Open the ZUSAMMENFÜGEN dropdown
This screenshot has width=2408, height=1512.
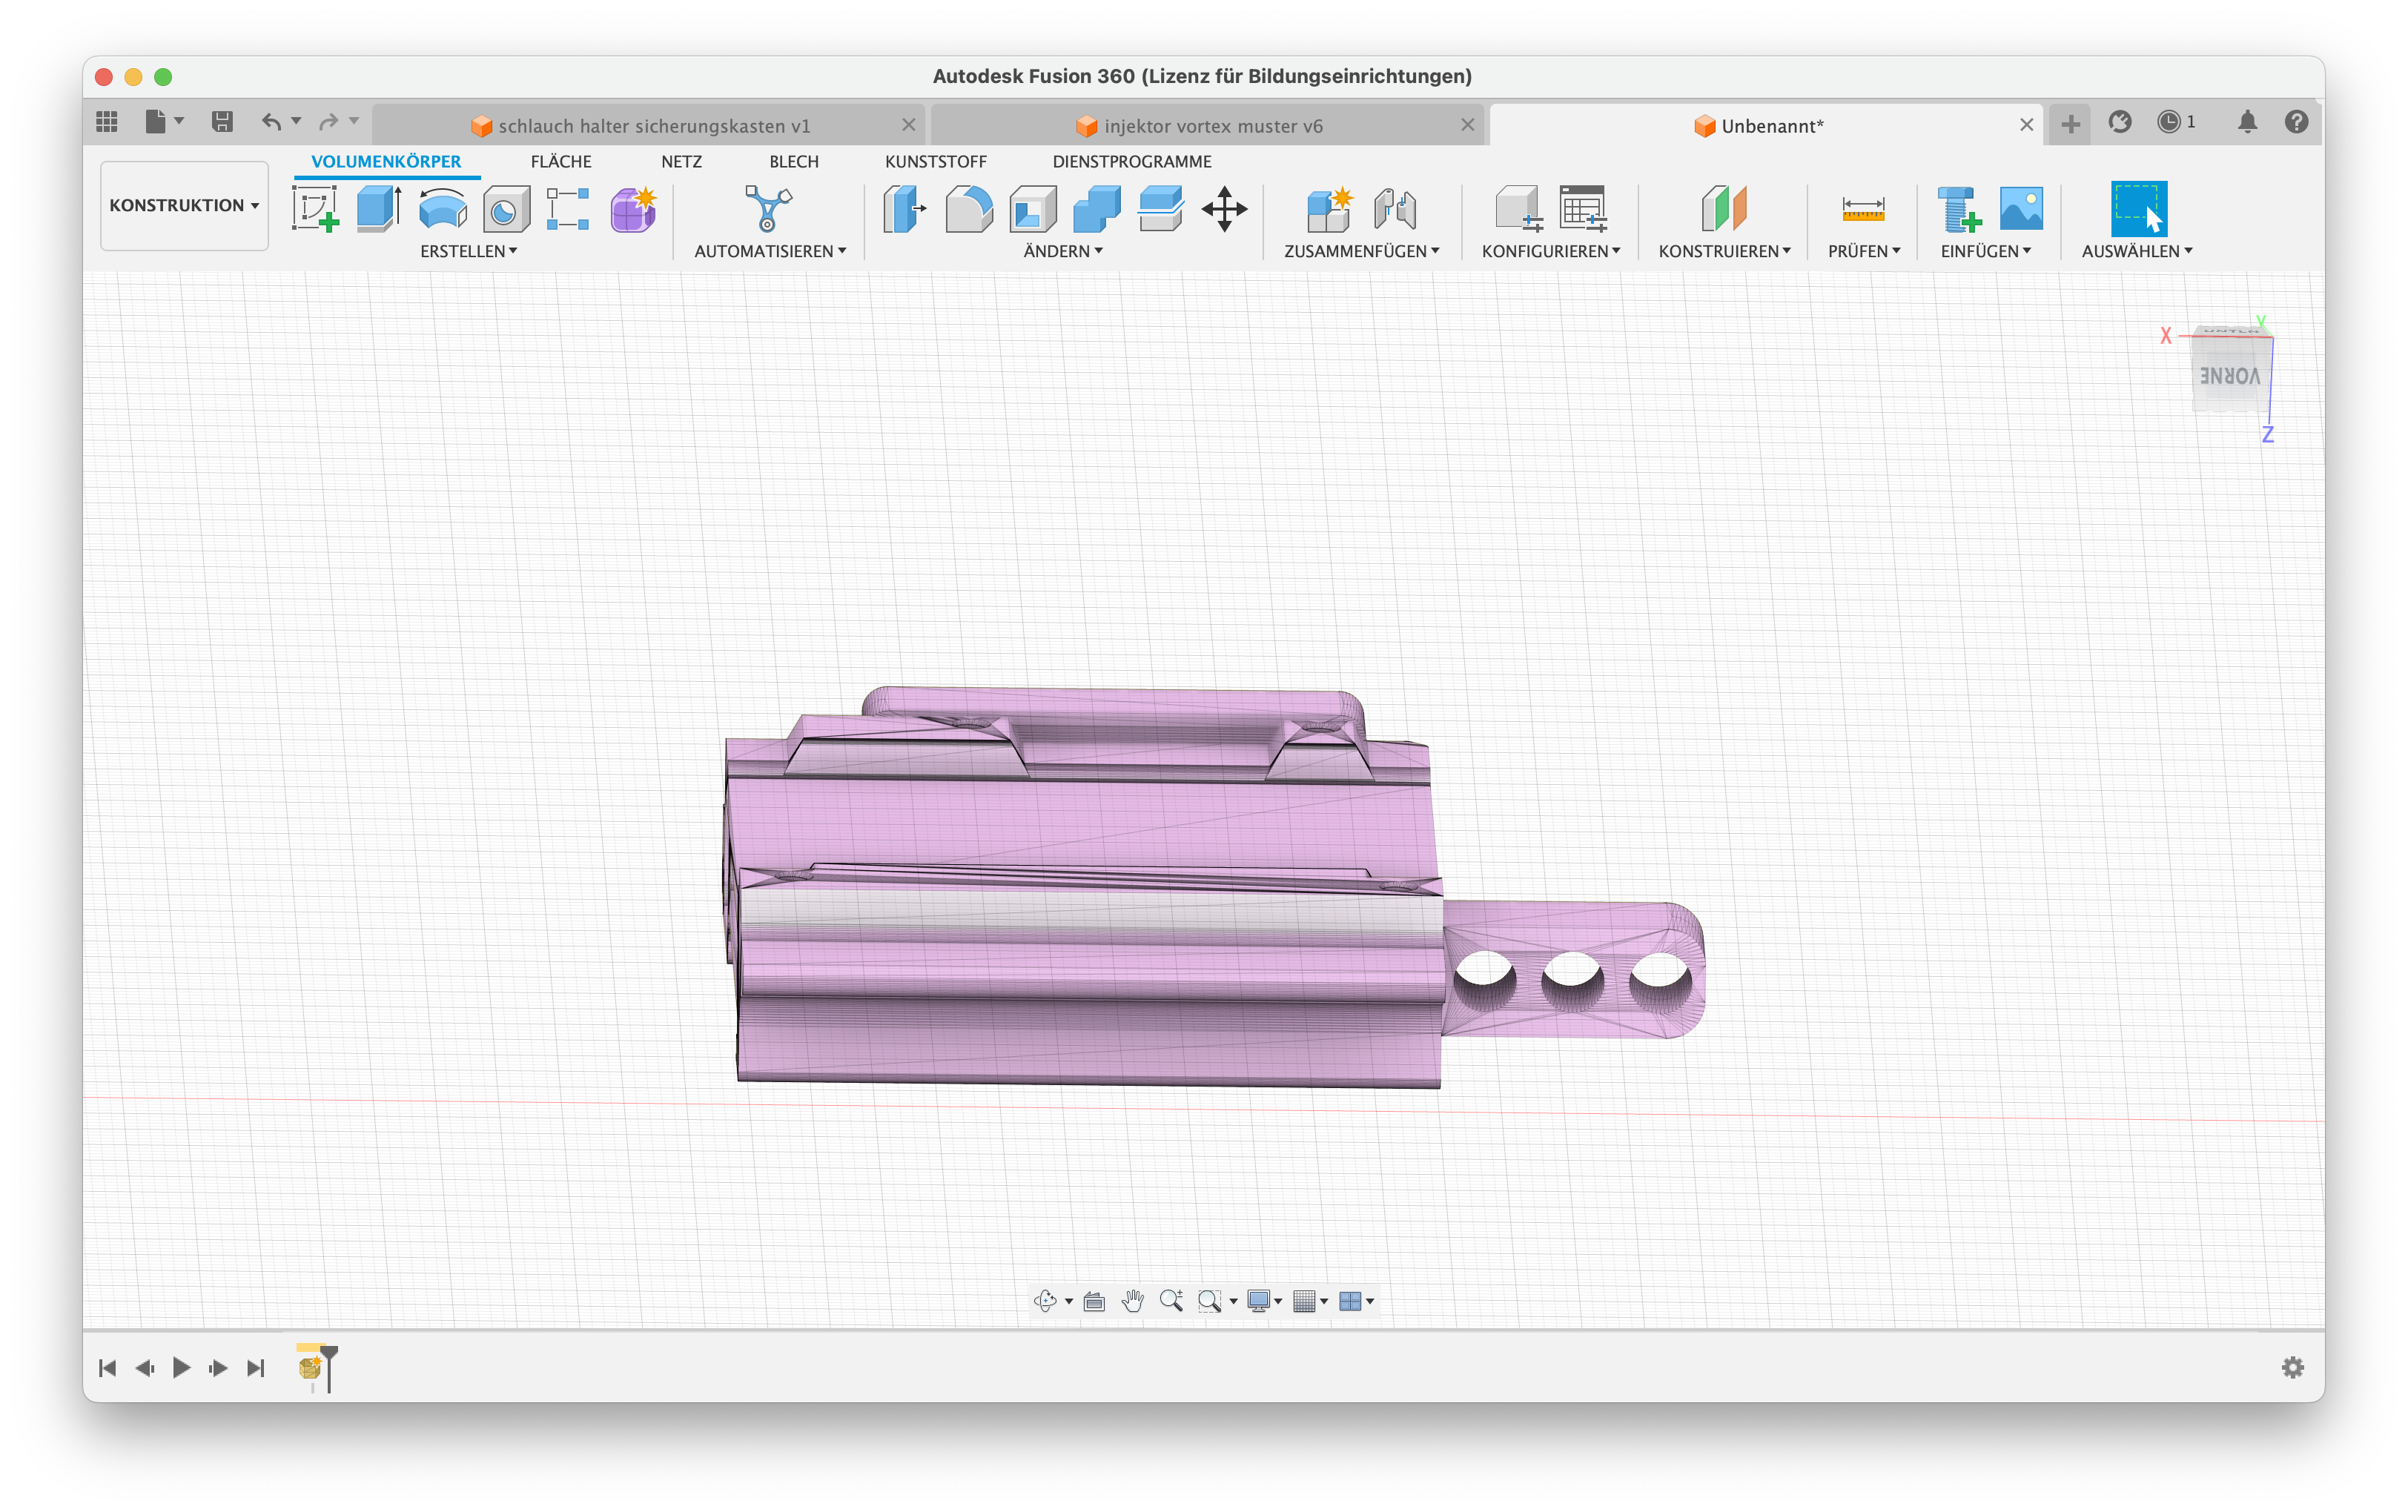(1361, 251)
